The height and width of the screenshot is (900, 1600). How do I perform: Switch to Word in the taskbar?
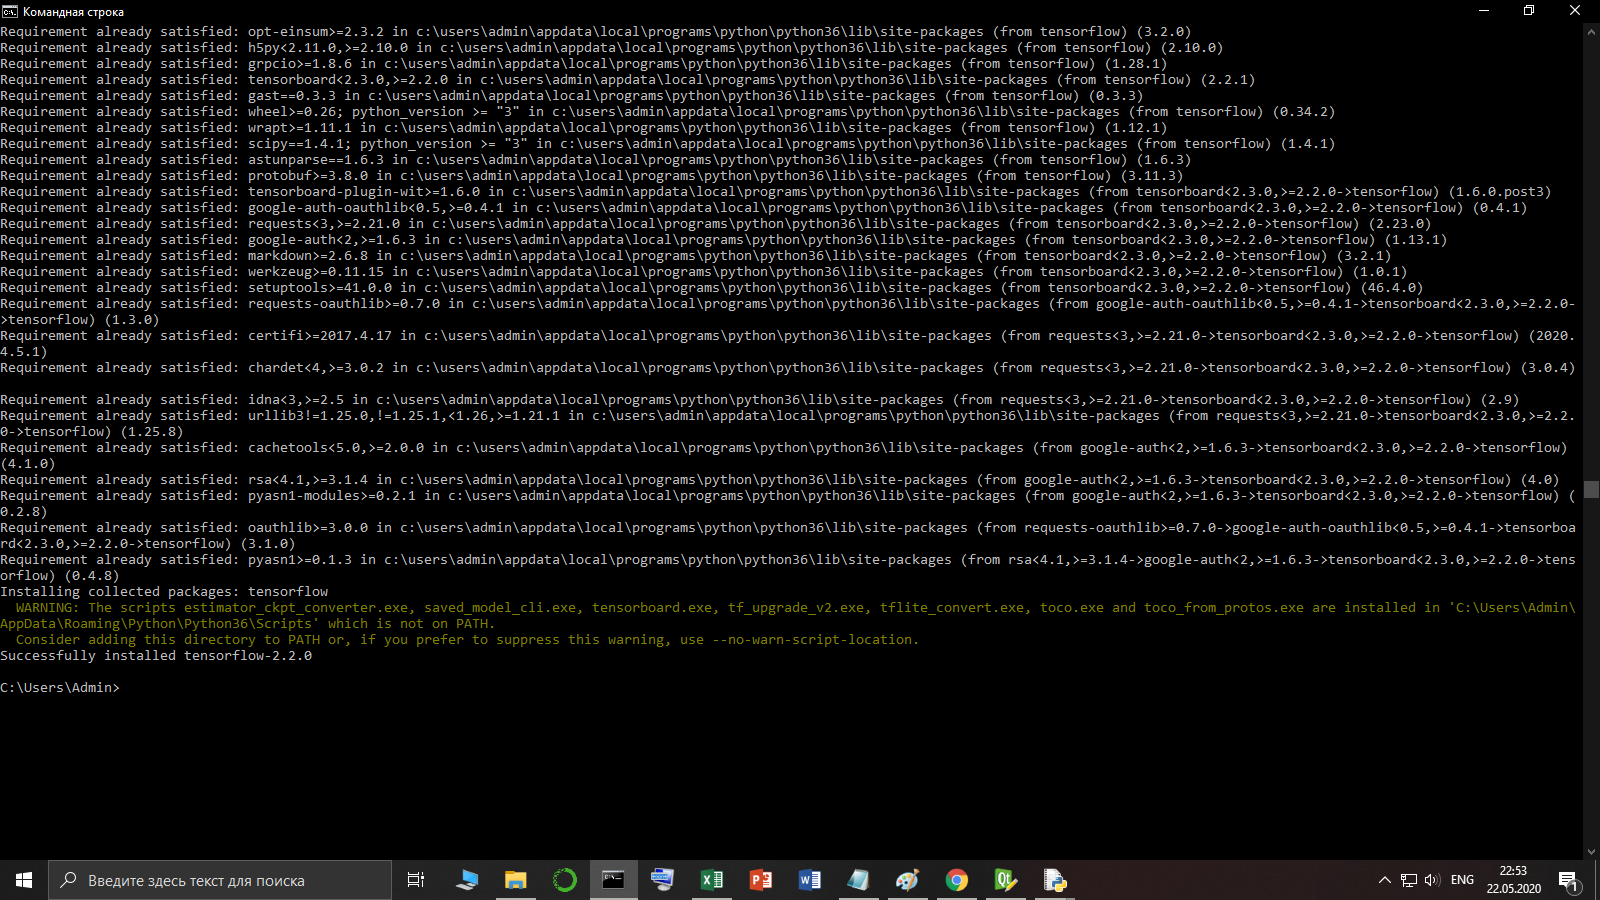tap(809, 880)
